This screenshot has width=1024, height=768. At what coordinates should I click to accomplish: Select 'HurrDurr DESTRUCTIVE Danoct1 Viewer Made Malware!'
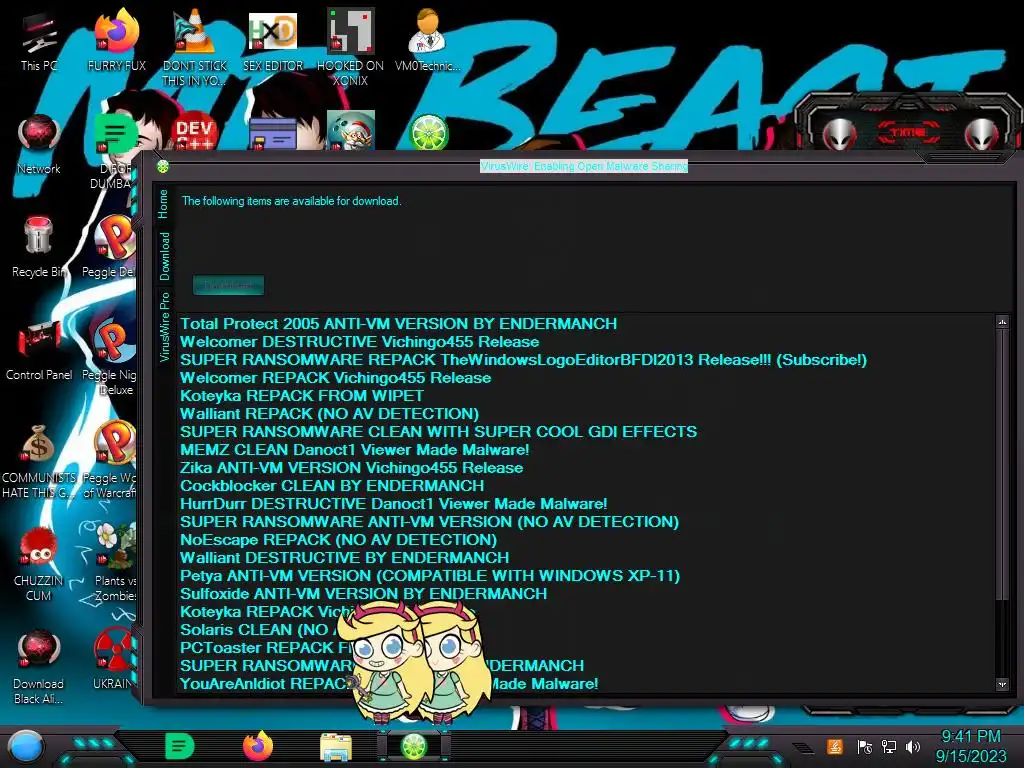click(x=394, y=504)
